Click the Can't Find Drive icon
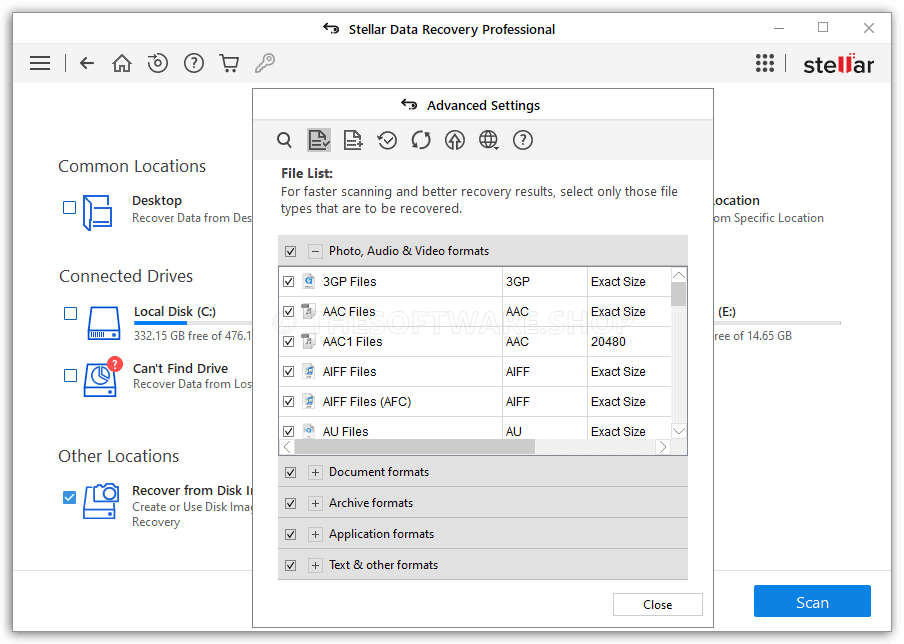This screenshot has height=644, width=904. [x=103, y=377]
